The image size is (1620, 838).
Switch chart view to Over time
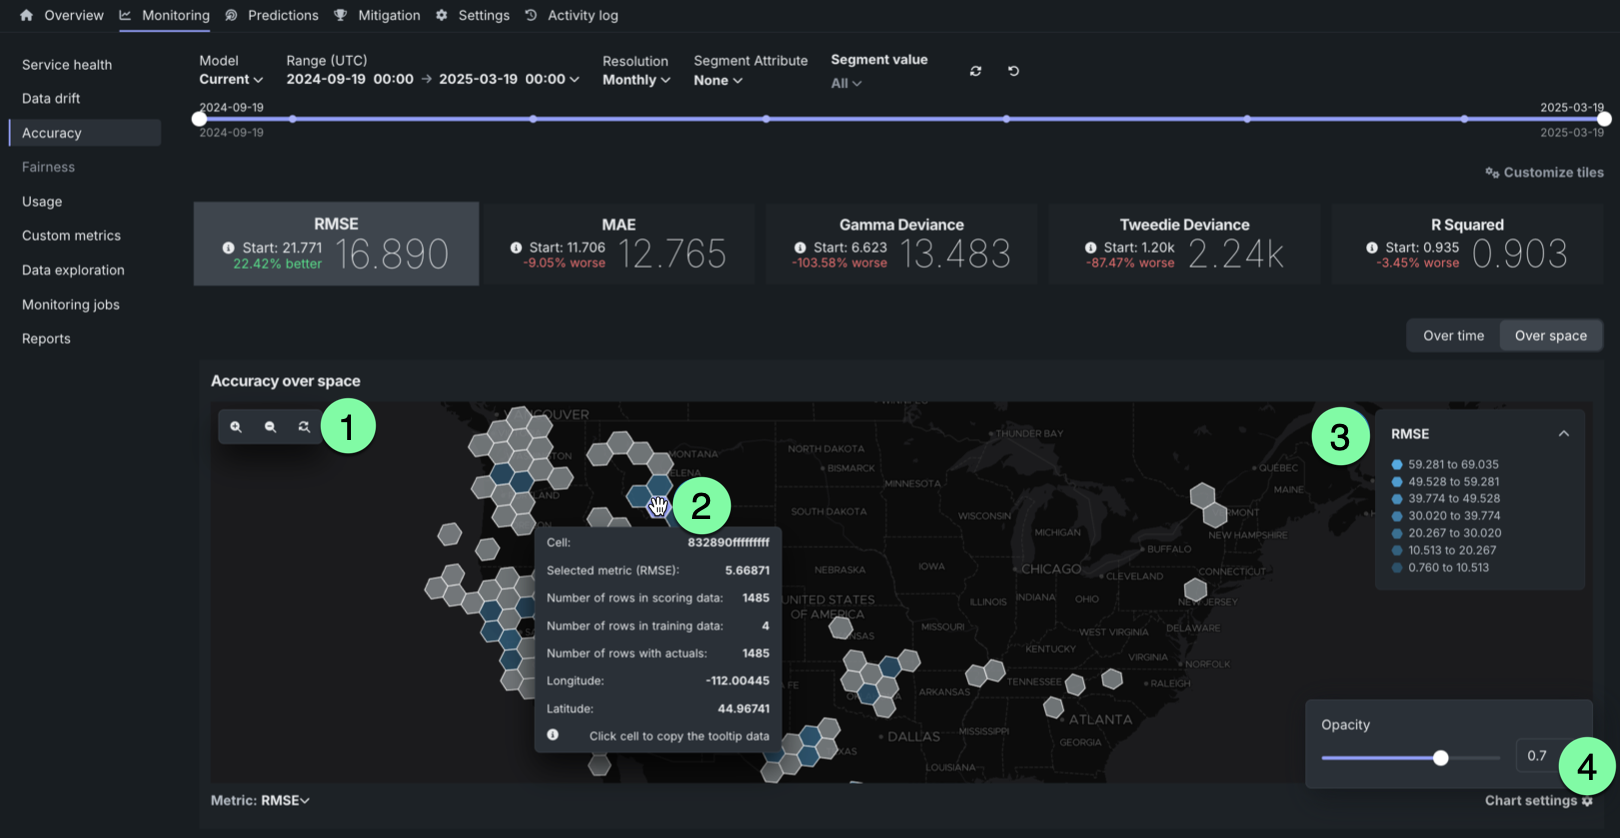click(1453, 336)
